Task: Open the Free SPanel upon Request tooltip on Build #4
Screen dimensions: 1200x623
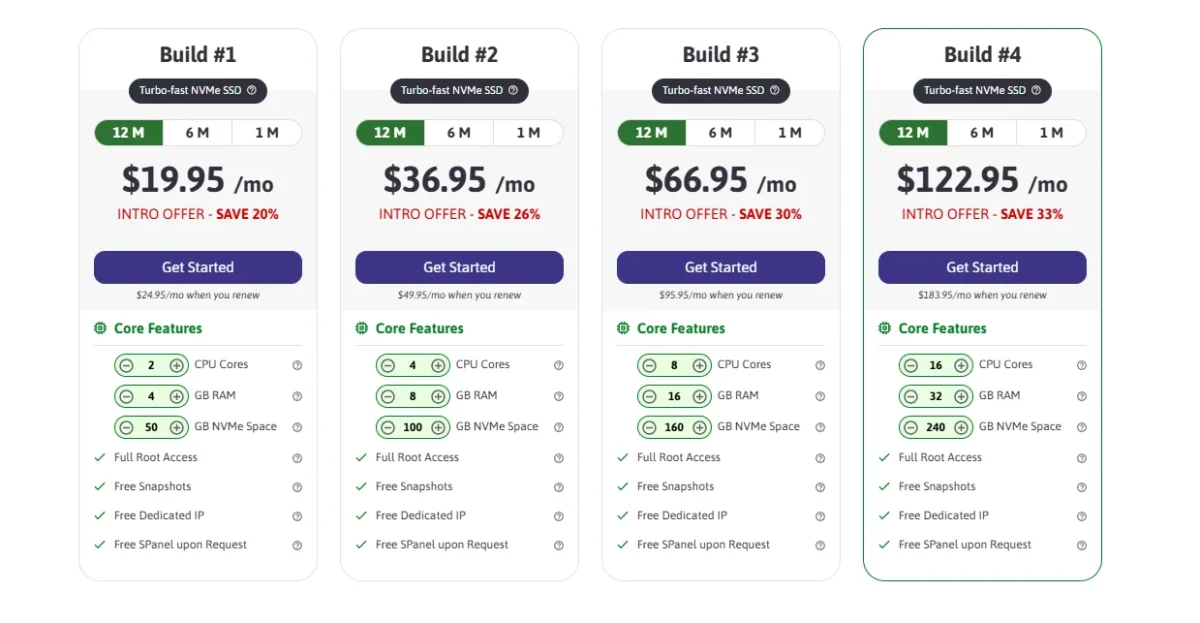Action: click(x=1081, y=545)
